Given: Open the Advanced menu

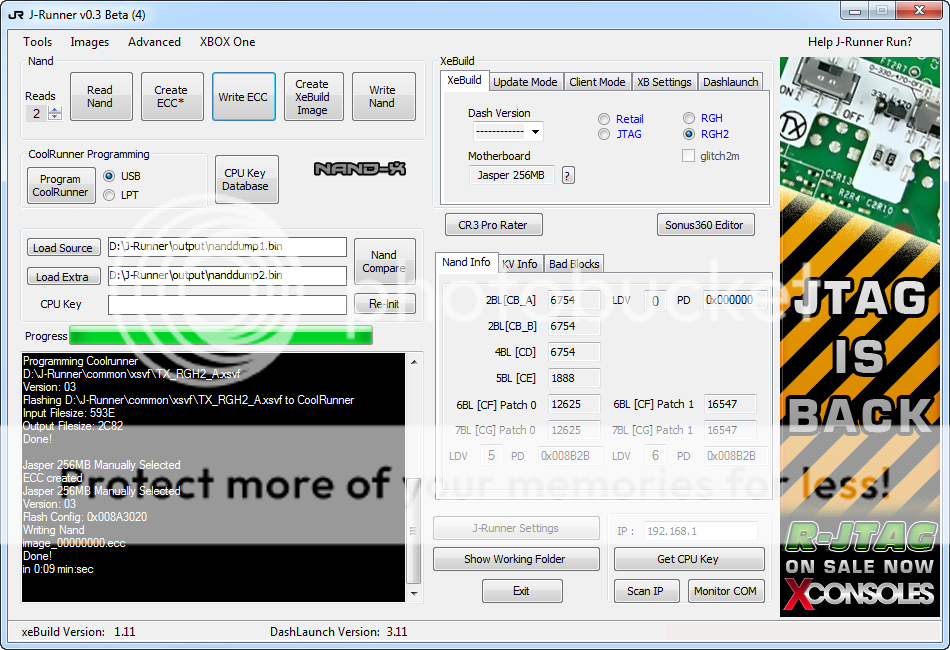Looking at the screenshot, I should point(154,42).
